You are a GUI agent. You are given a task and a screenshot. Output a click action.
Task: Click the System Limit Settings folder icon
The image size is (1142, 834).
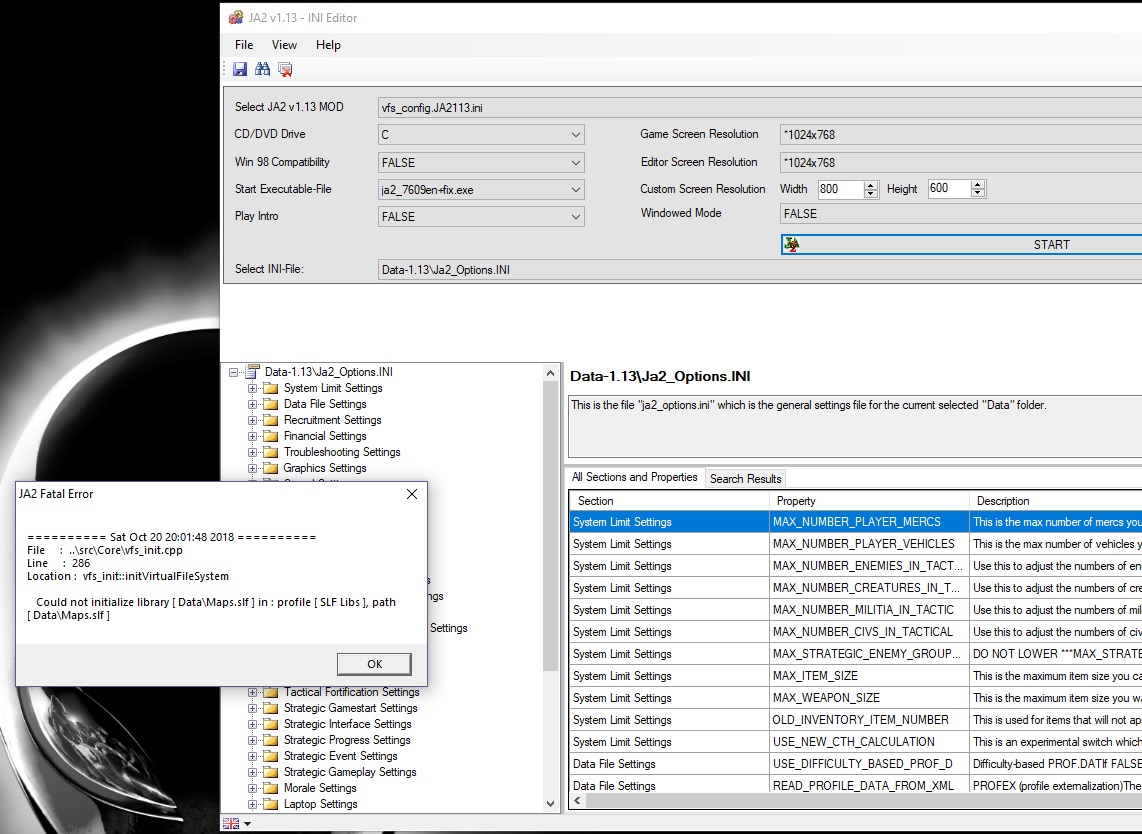click(x=271, y=388)
